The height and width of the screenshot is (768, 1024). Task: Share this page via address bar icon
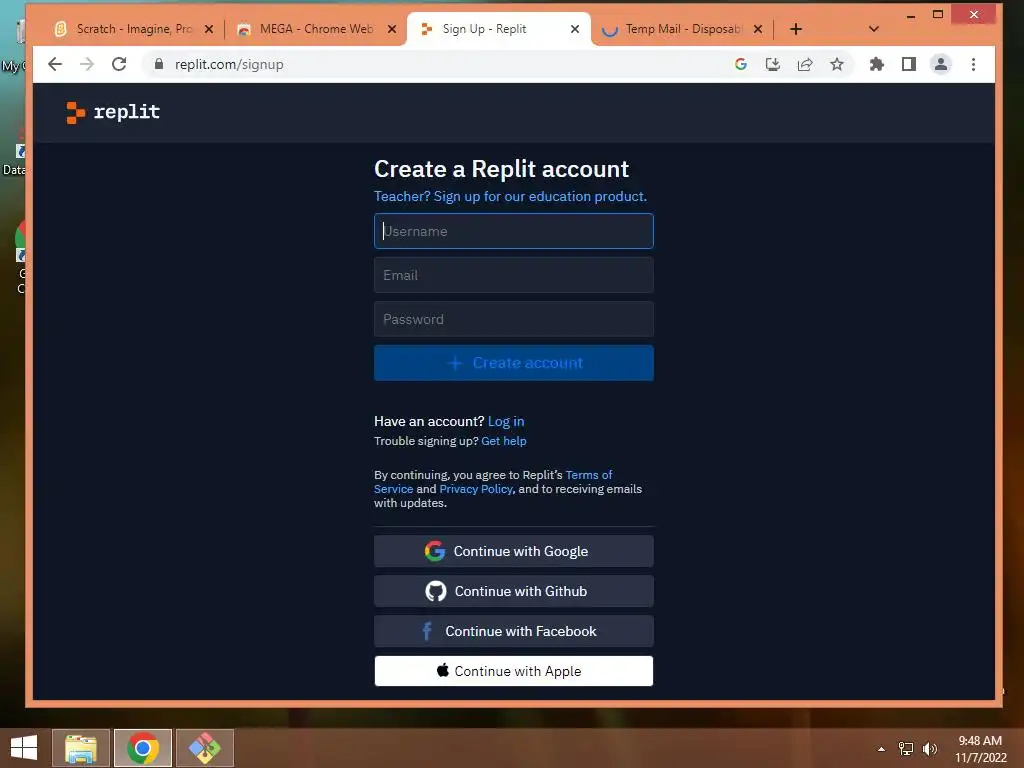[x=805, y=64]
